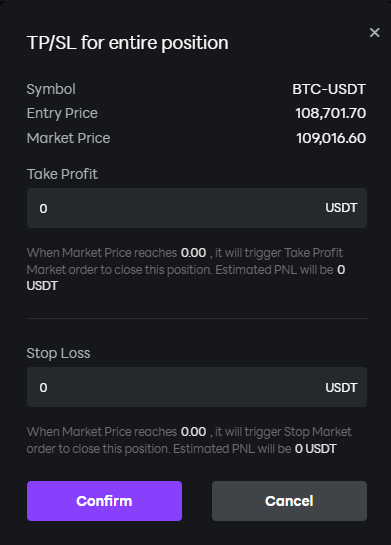Click the USDT unit in Stop Loss field
Viewport: 391px width, 545px height.
click(341, 388)
